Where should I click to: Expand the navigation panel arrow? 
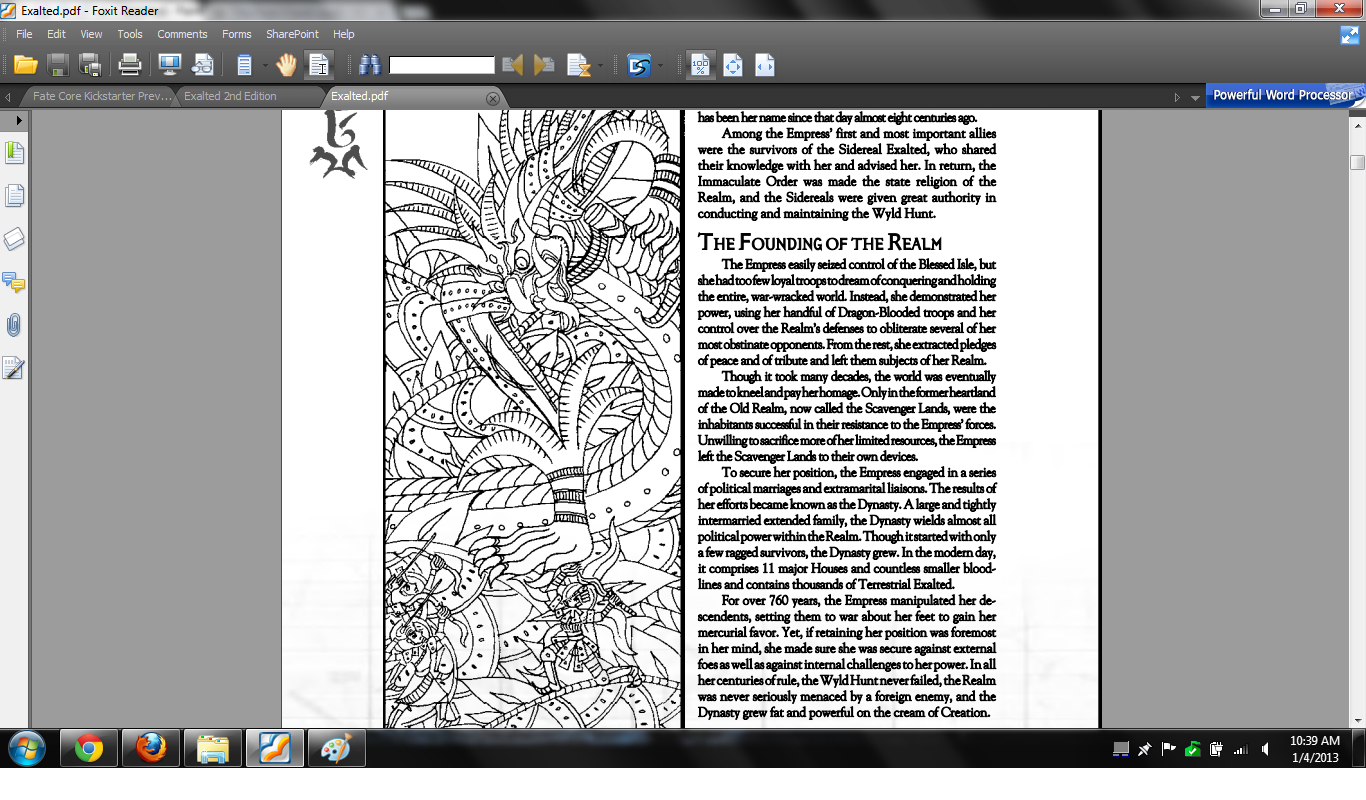pos(19,120)
